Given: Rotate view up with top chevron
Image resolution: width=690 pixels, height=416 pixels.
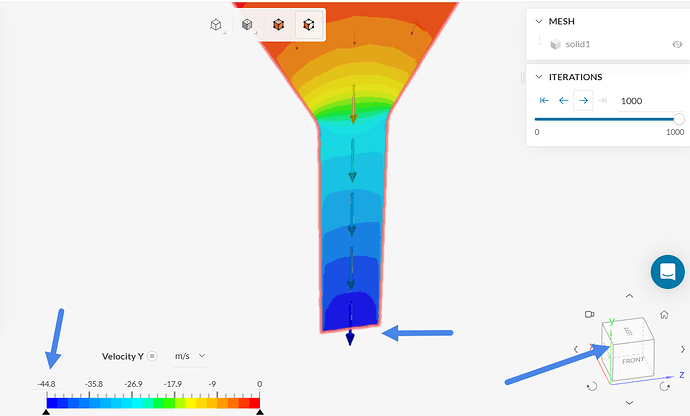Looking at the screenshot, I should (x=629, y=296).
